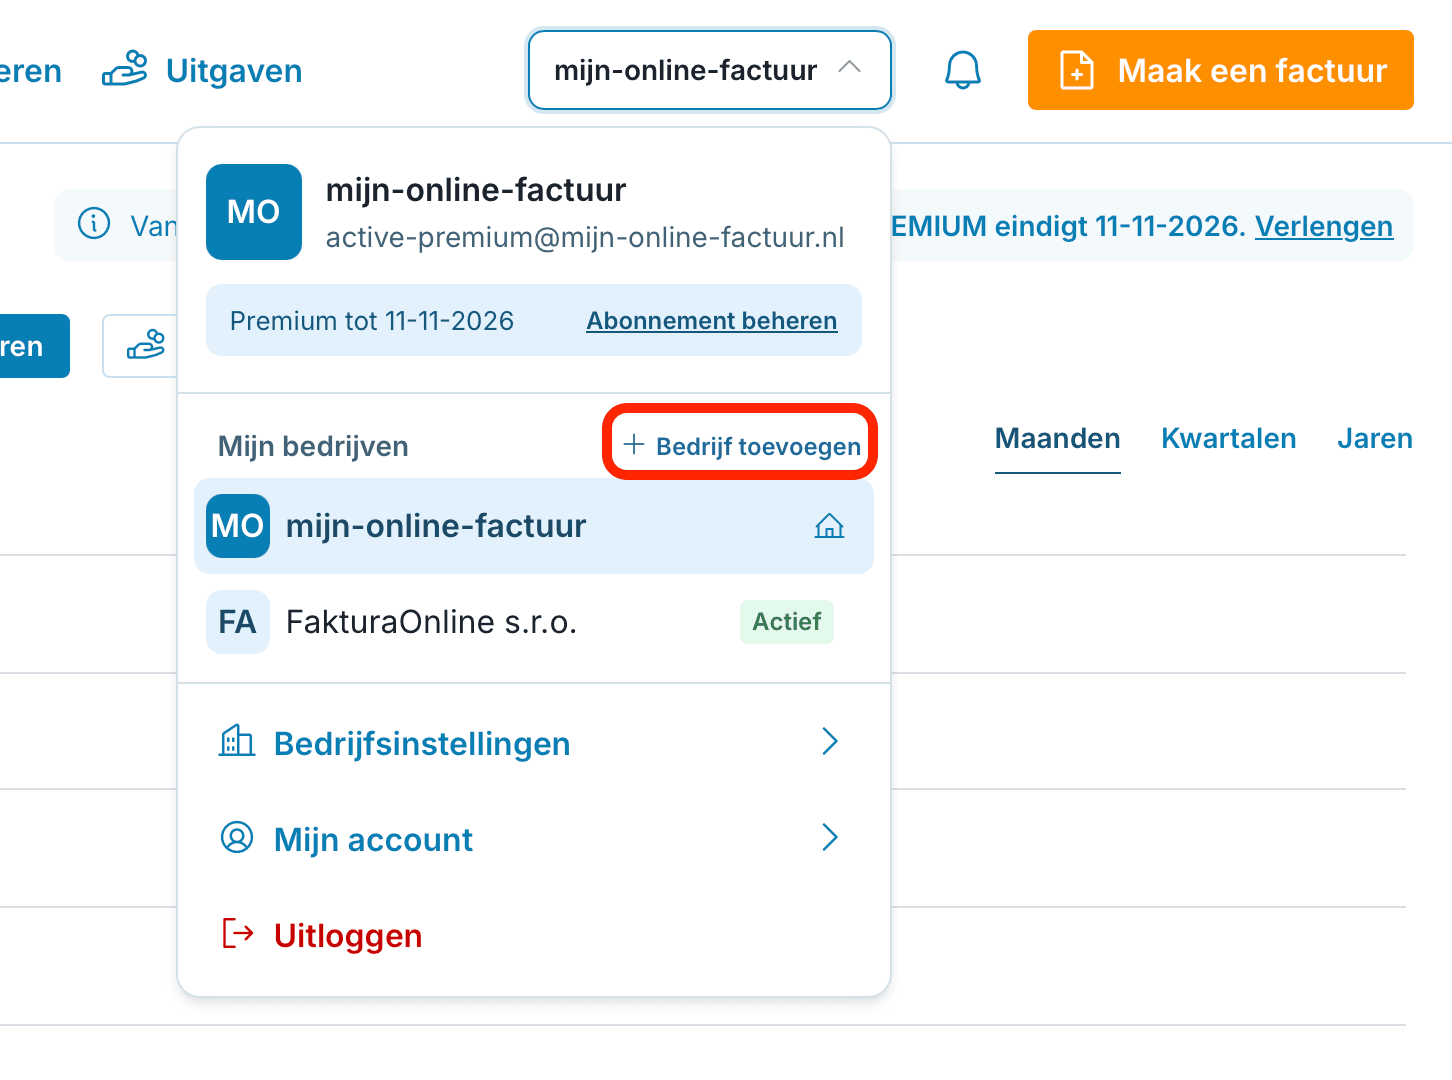
Task: Expand Bedrijfsinstellingen via its chevron arrow
Action: point(829,741)
